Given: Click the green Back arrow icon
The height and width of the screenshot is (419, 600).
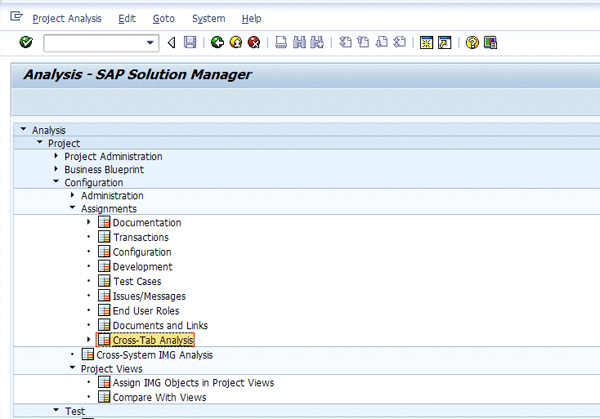Looking at the screenshot, I should (x=217, y=43).
